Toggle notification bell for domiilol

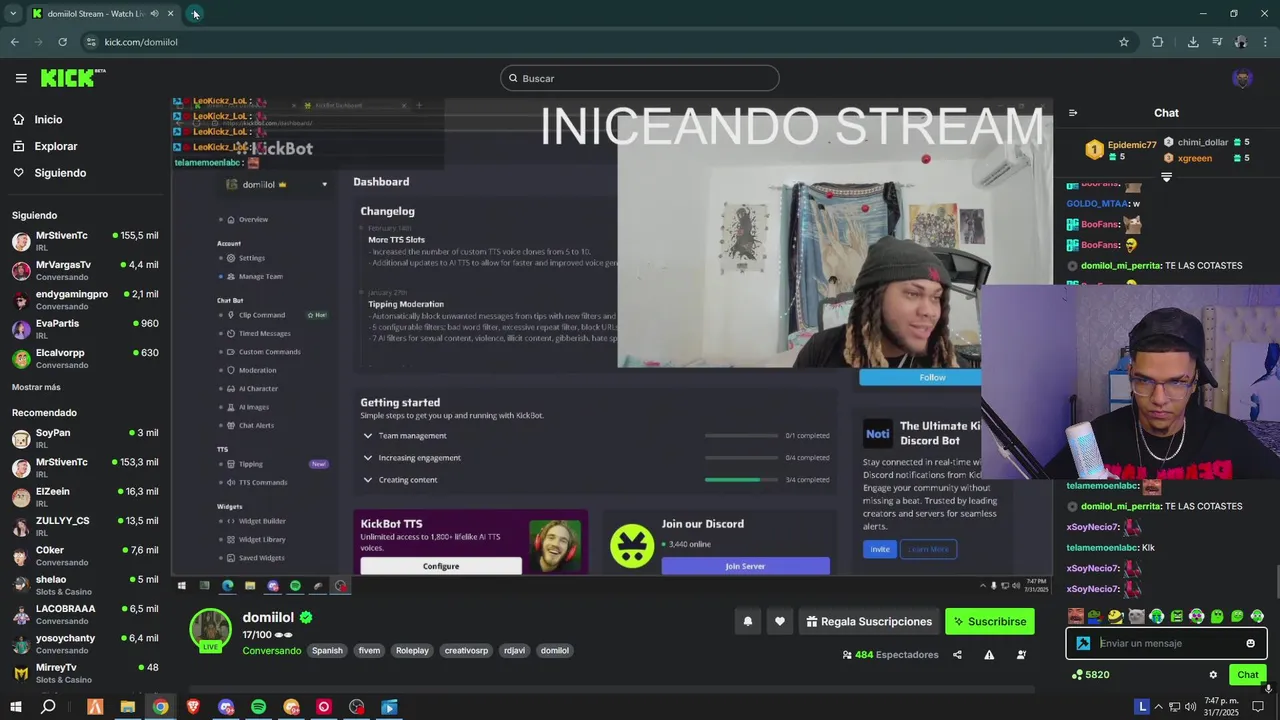tap(747, 621)
